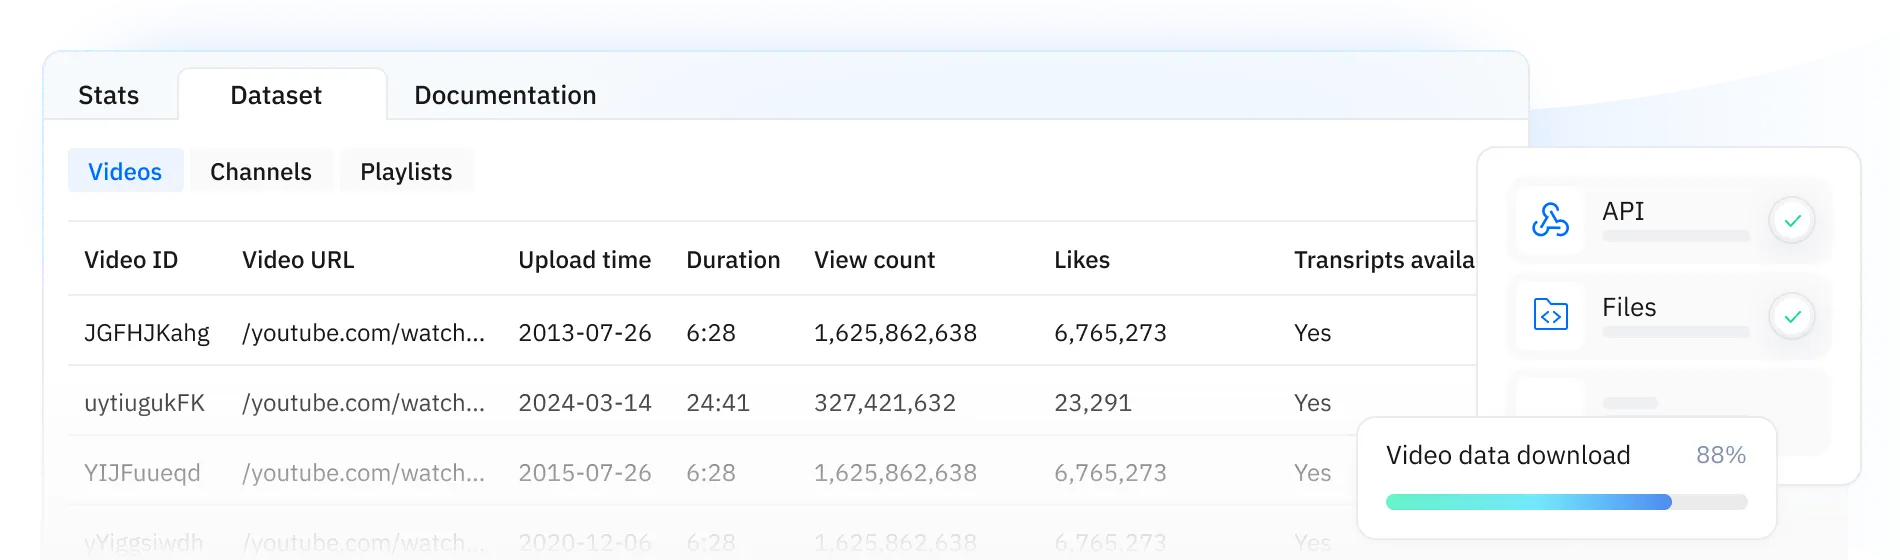This screenshot has width=1900, height=560.
Task: Select the YIJFuueqd video ID cell
Action: coord(142,473)
